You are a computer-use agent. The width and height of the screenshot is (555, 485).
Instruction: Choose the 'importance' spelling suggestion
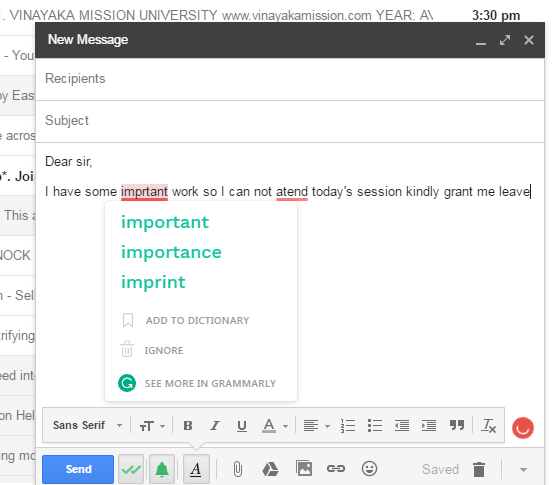(x=171, y=252)
